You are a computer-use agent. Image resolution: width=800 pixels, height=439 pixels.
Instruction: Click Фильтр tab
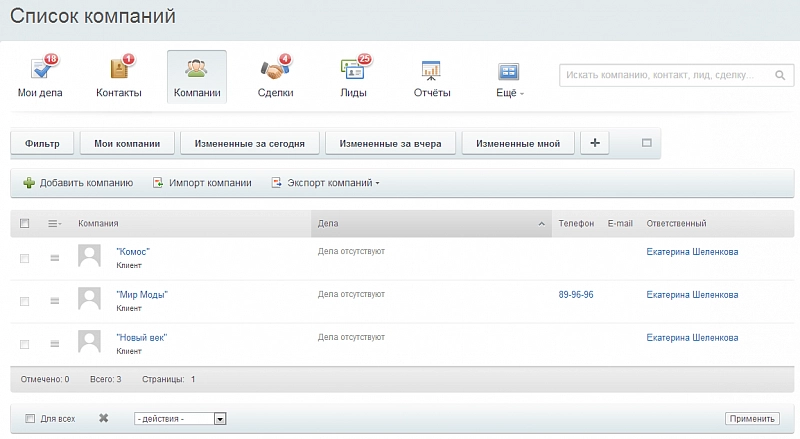[42, 143]
